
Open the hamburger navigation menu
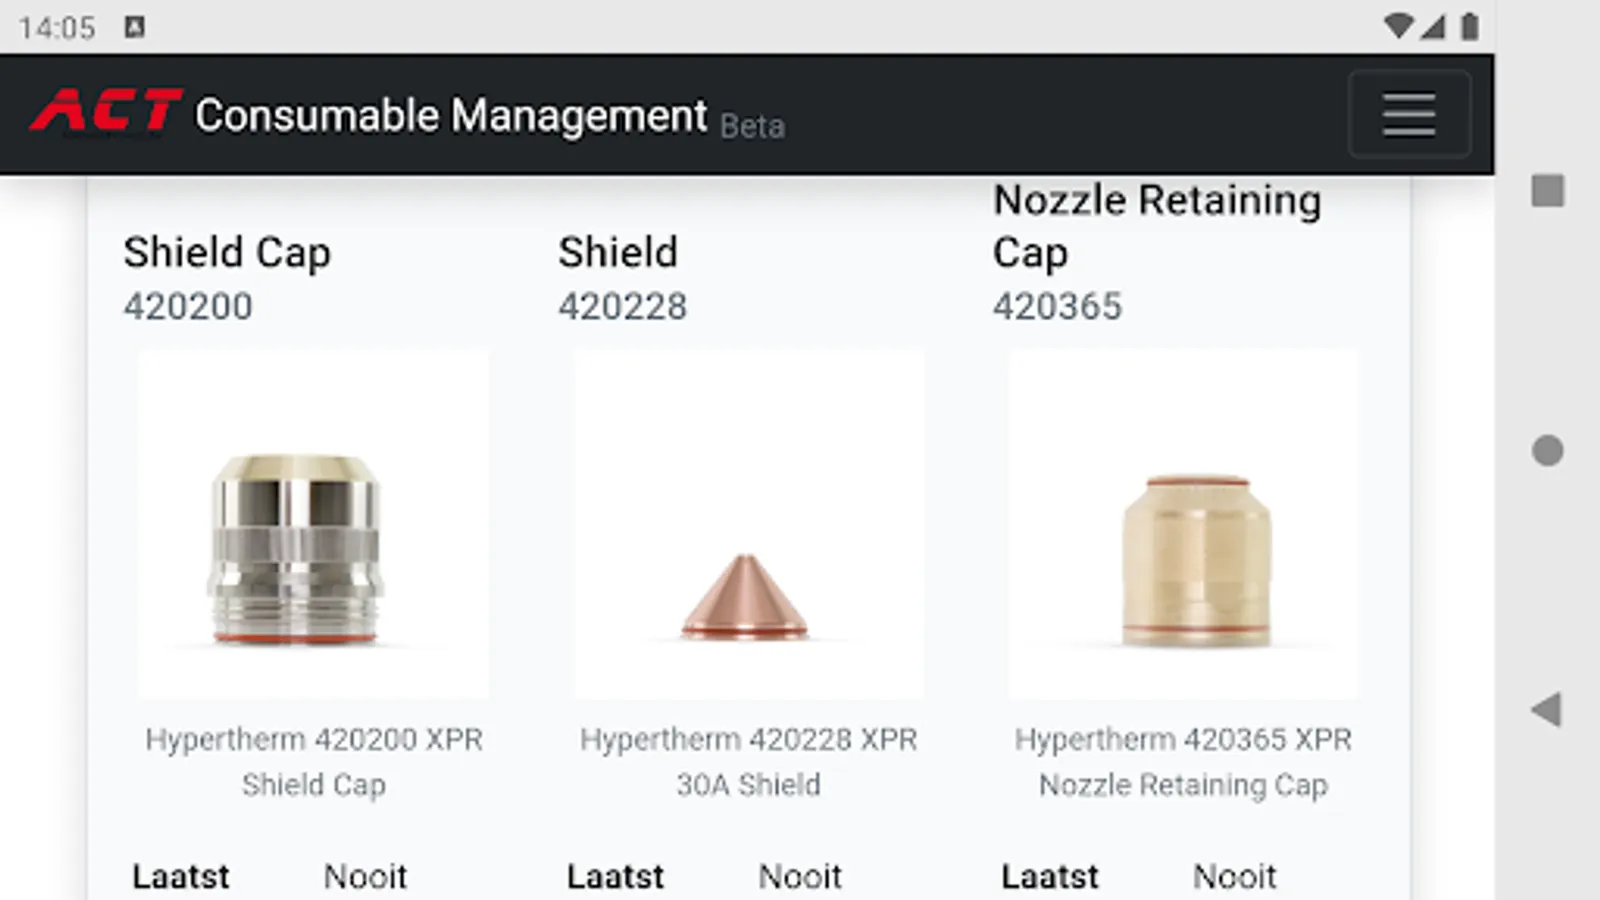click(x=1409, y=114)
